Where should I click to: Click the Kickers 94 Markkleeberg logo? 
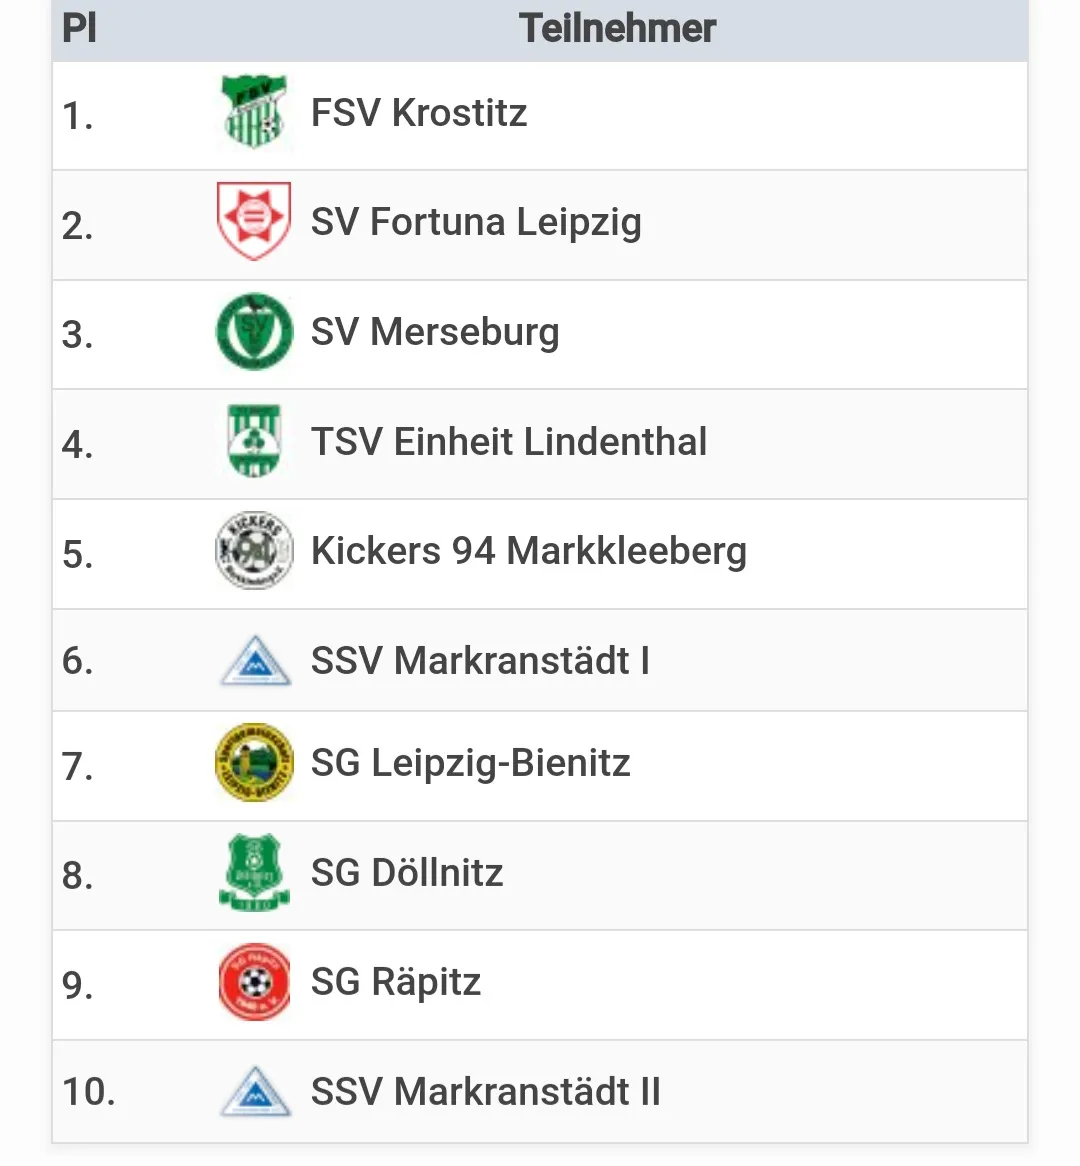click(254, 550)
